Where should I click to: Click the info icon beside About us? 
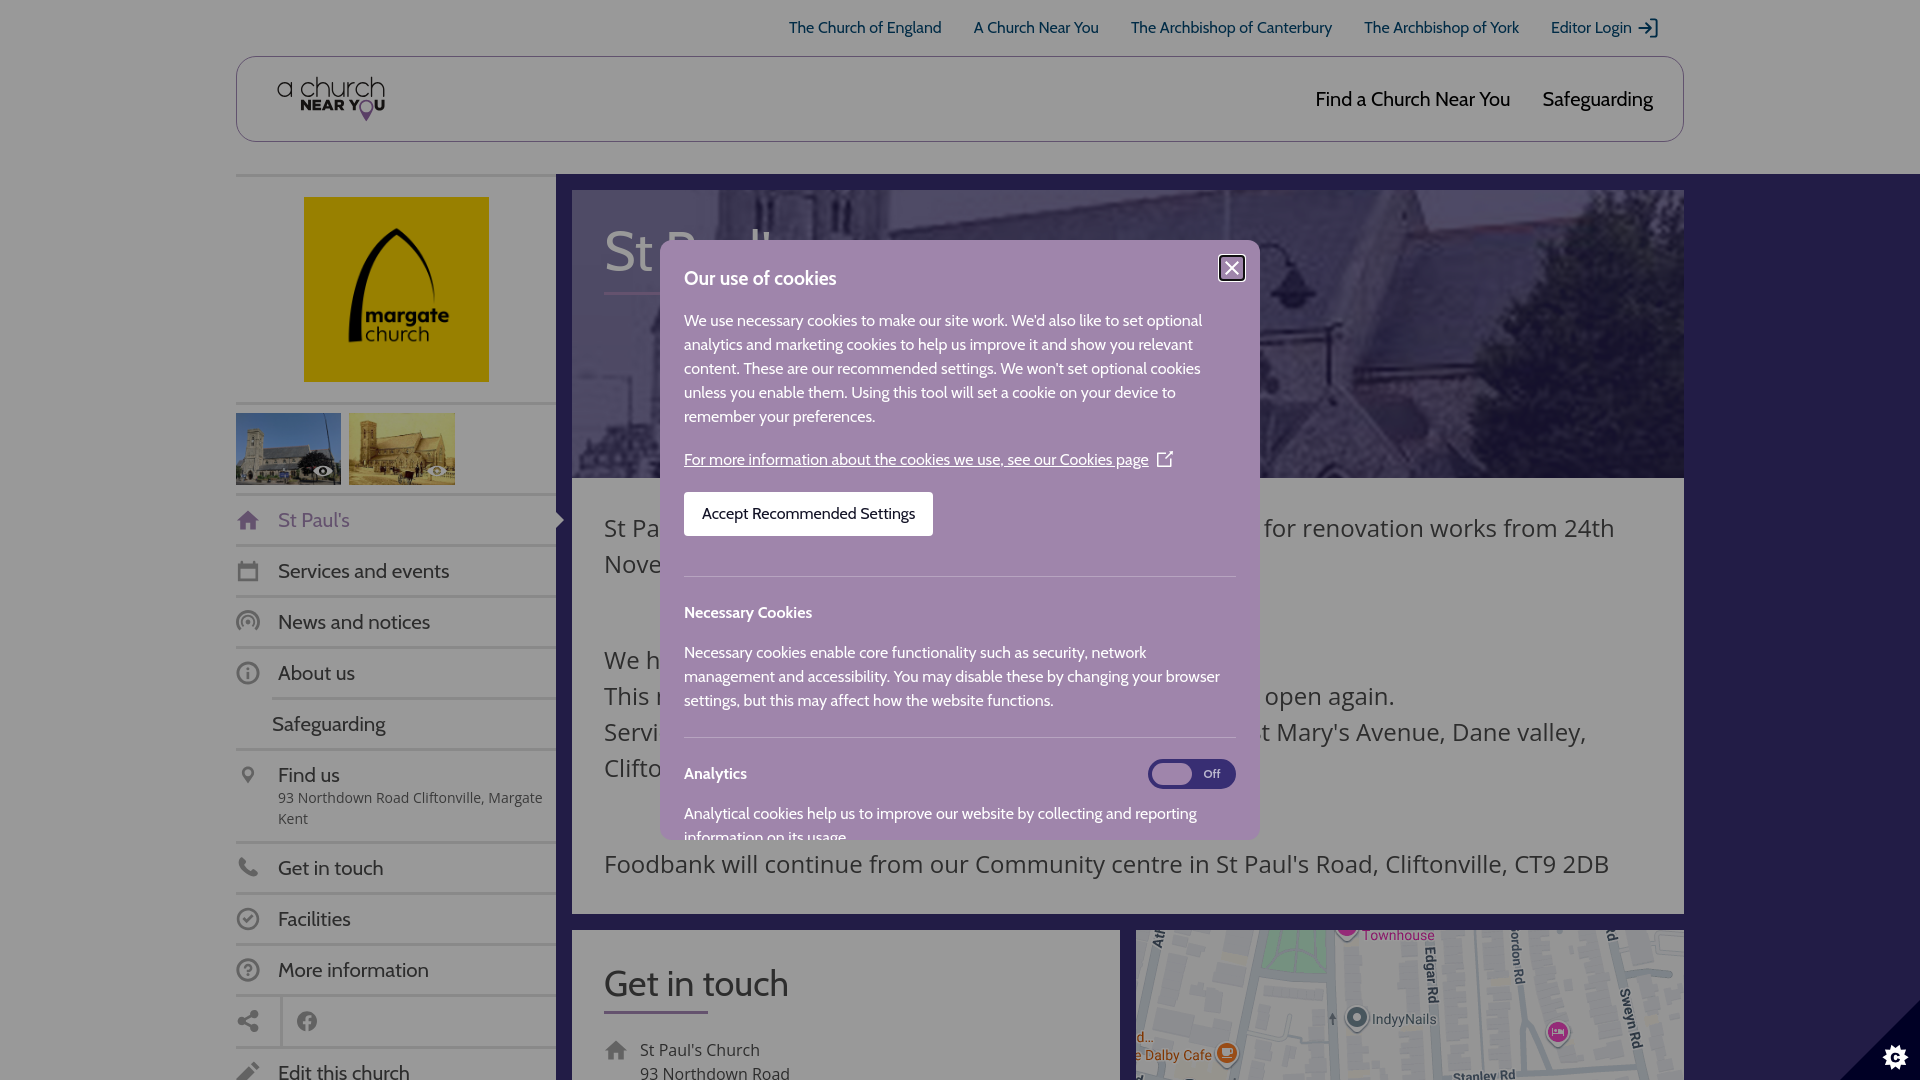(248, 673)
